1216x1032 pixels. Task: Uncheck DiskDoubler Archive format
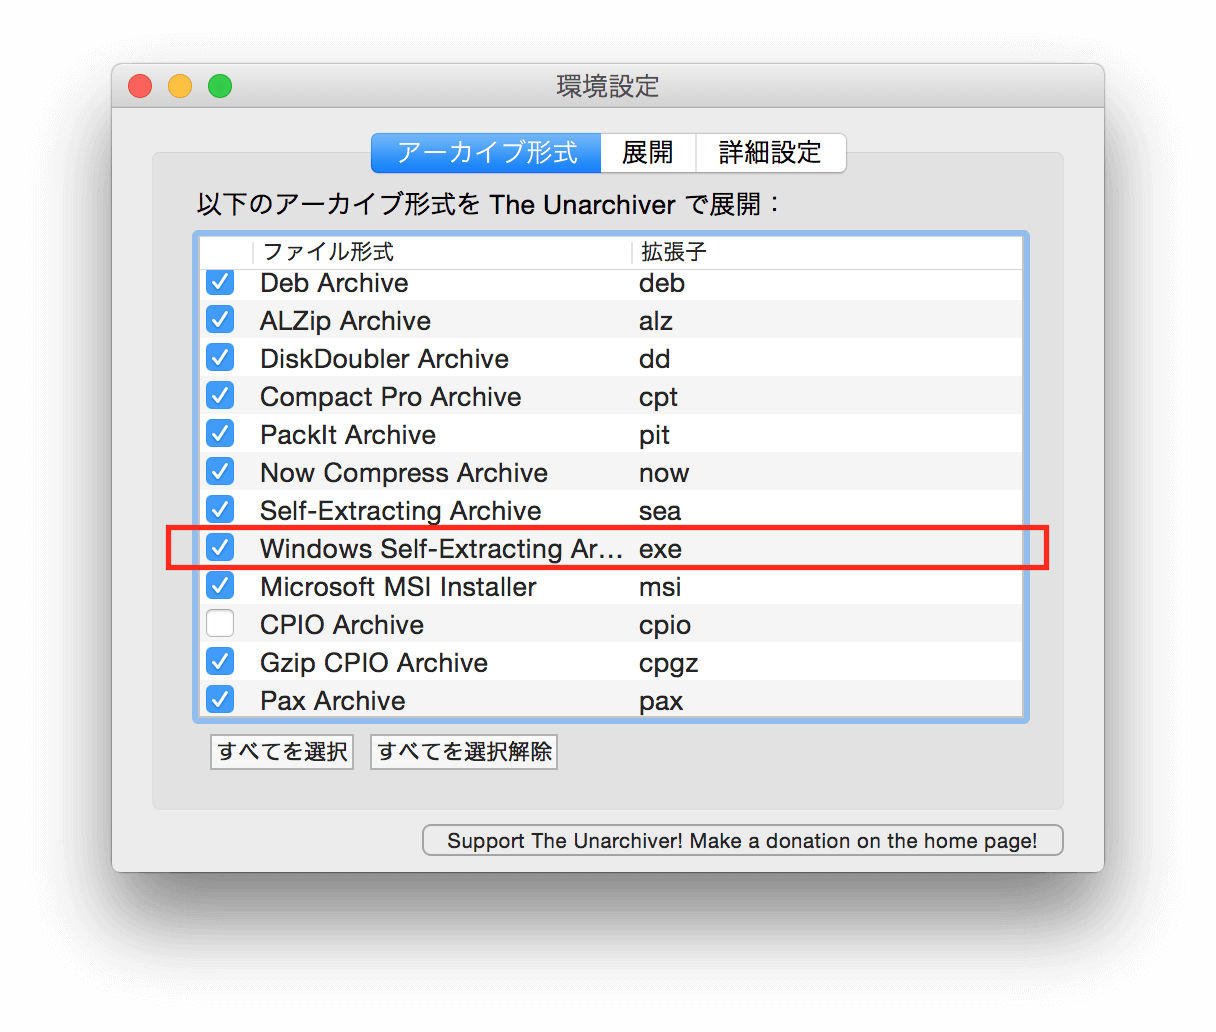click(x=220, y=358)
